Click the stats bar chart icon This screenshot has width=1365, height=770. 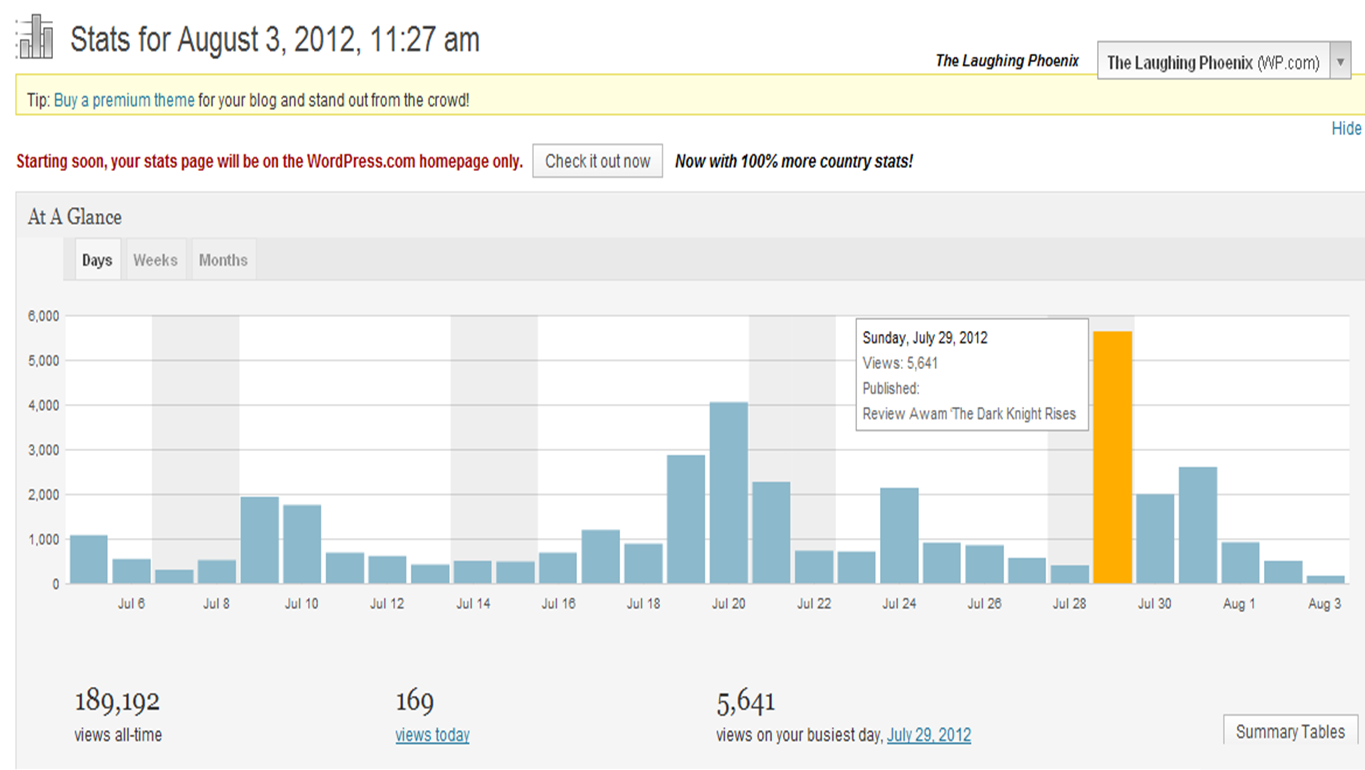tap(36, 38)
